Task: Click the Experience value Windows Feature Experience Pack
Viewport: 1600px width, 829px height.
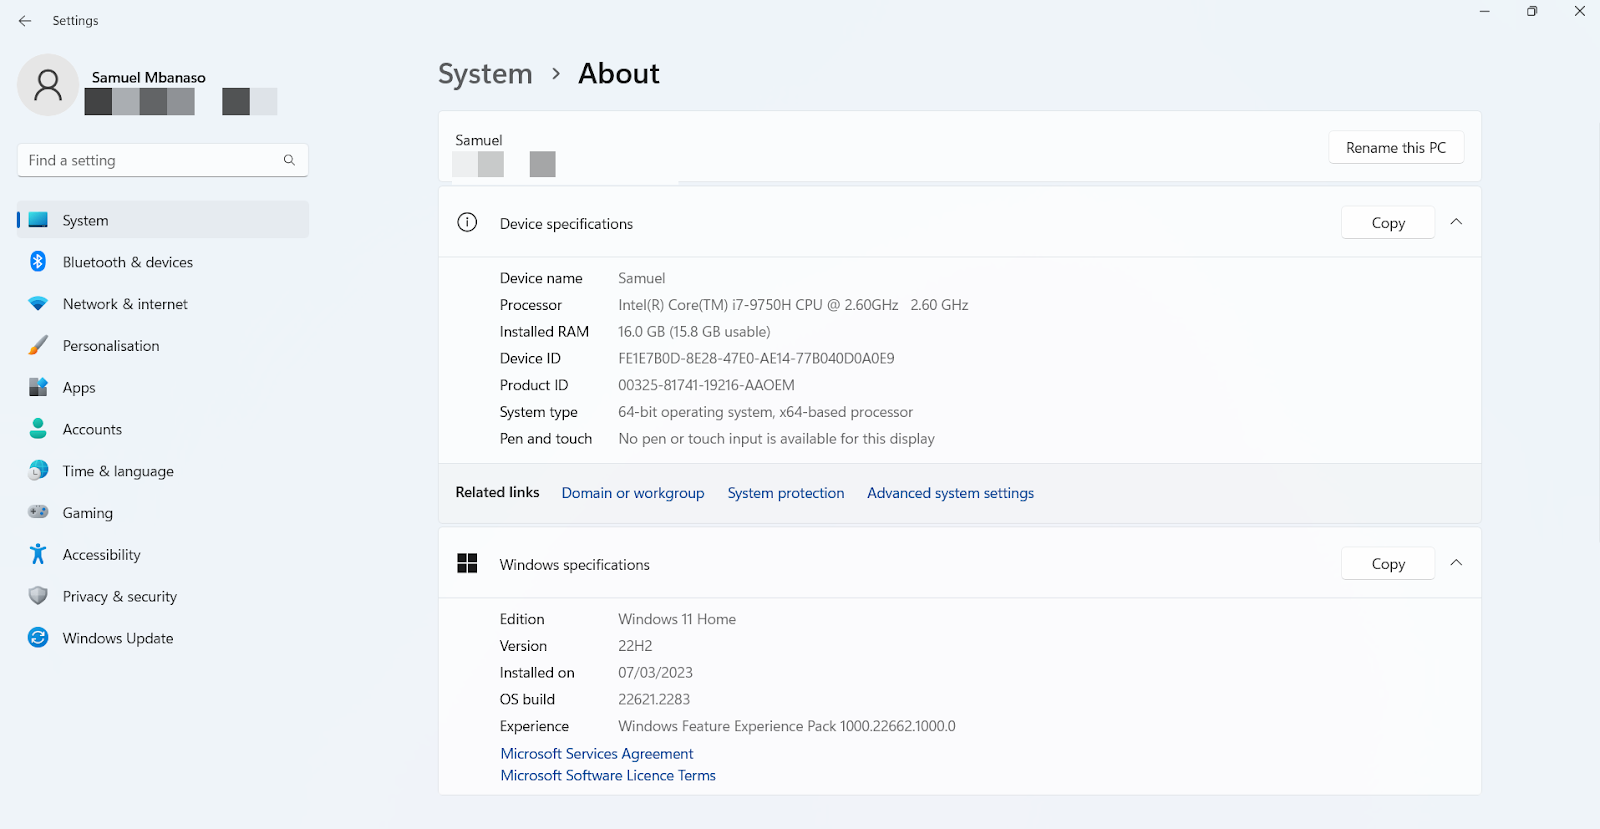Action: 787,726
